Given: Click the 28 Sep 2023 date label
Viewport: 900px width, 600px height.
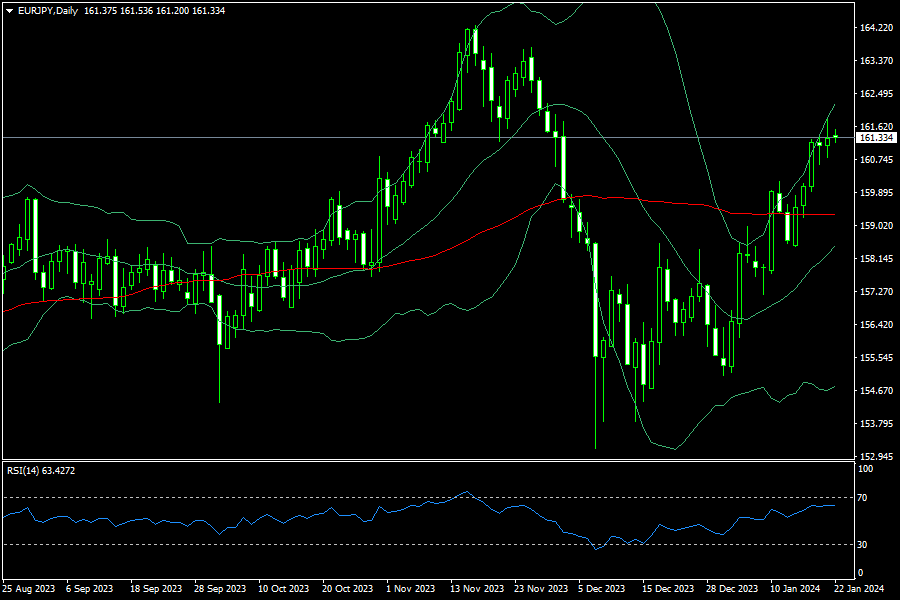Looking at the screenshot, I should [220, 589].
